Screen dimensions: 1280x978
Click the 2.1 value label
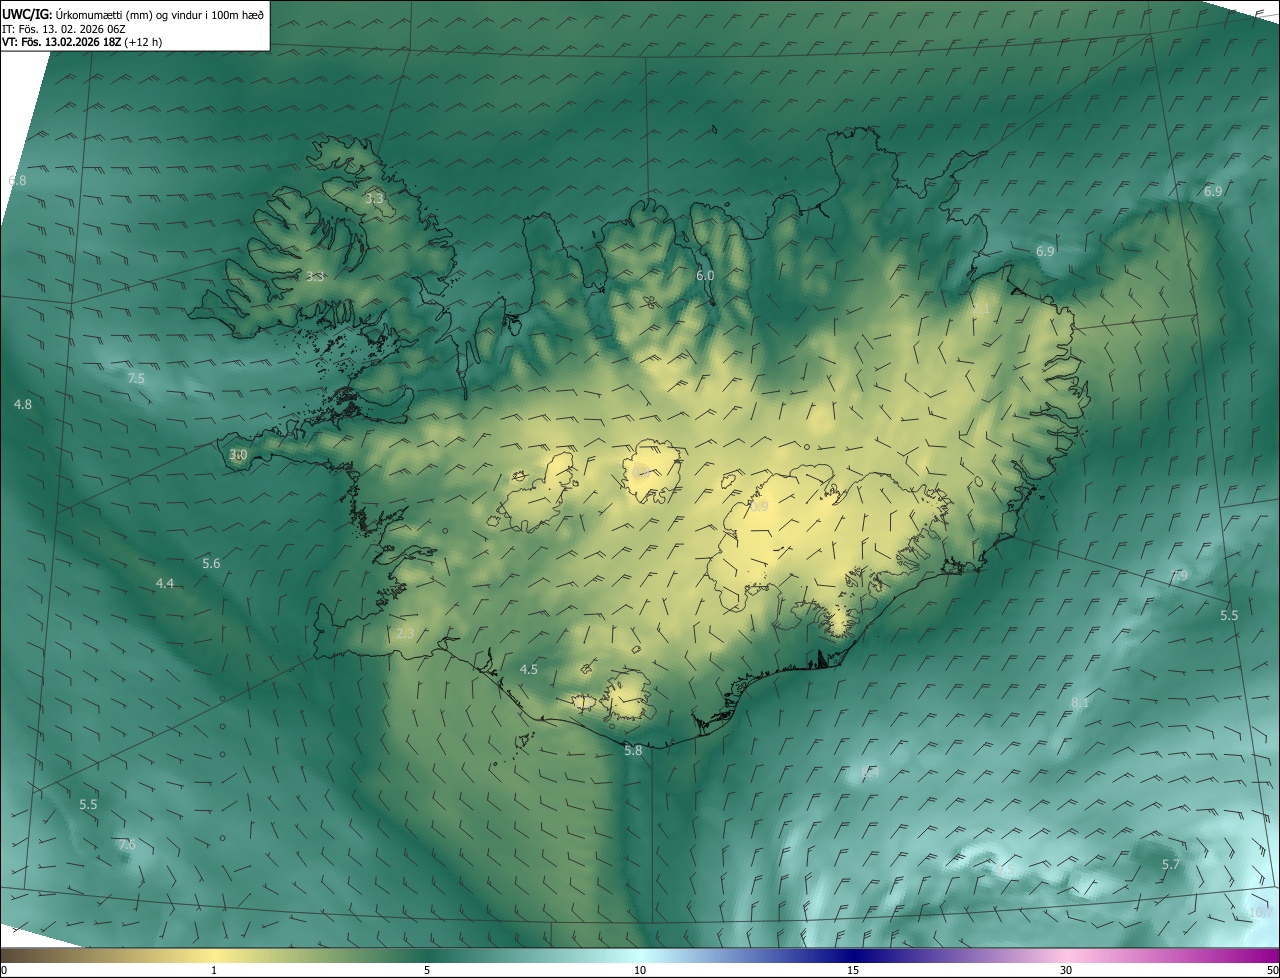pyautogui.click(x=980, y=310)
